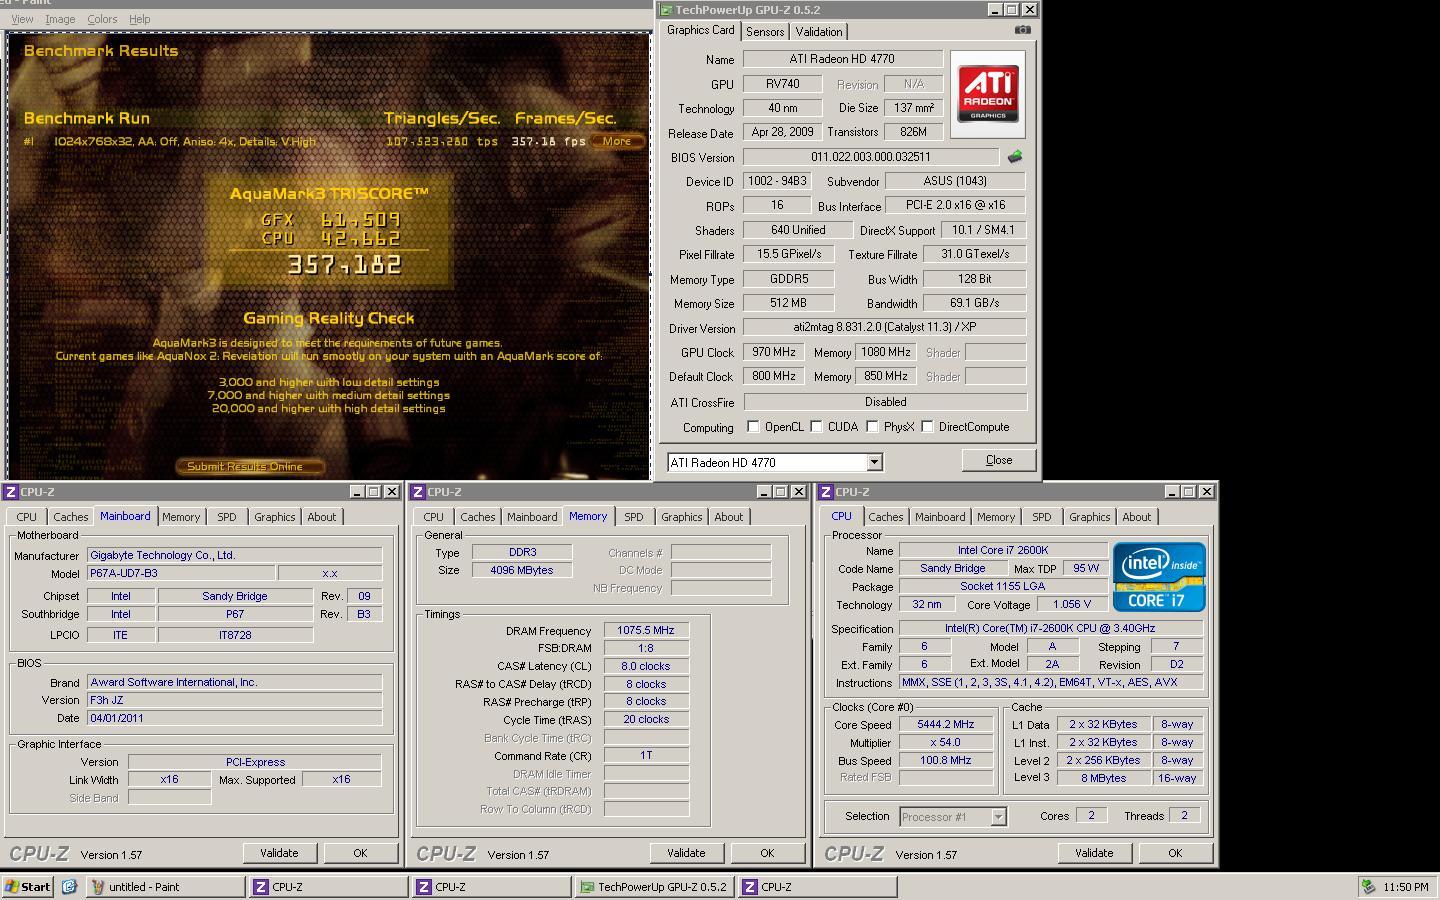Click the Intel Core i7 logo badge

(x=1159, y=577)
